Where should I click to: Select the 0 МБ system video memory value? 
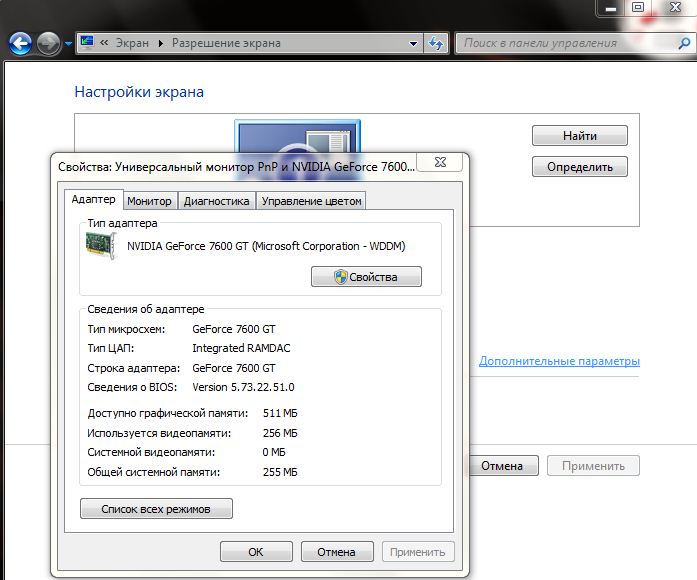coord(274,452)
